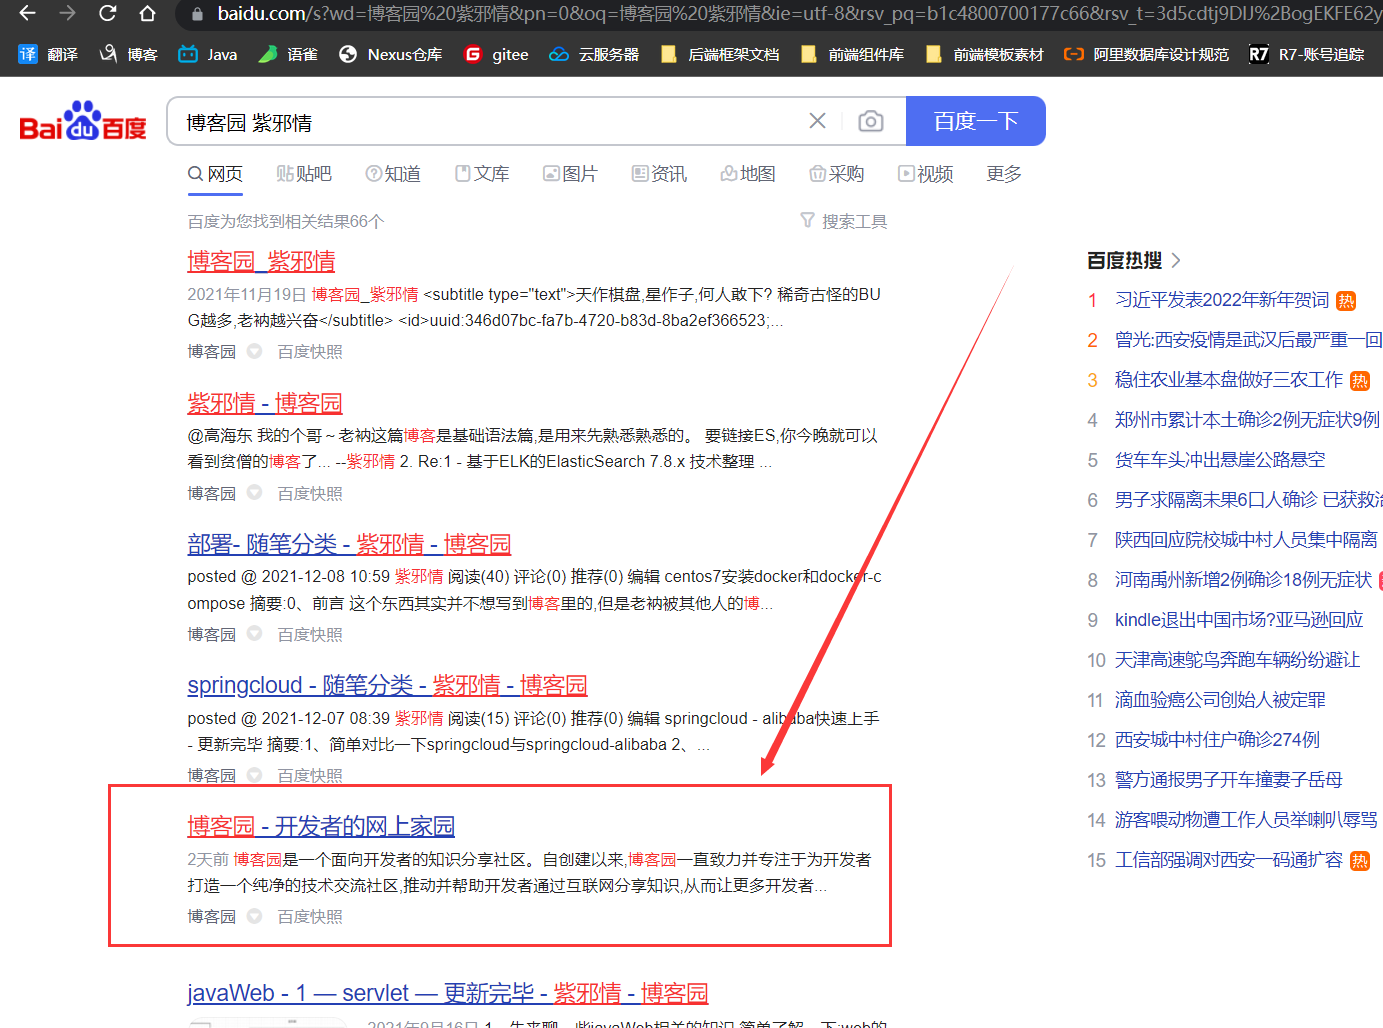1383x1028 pixels.
Task: Open the gitee bookmark
Action: (496, 54)
